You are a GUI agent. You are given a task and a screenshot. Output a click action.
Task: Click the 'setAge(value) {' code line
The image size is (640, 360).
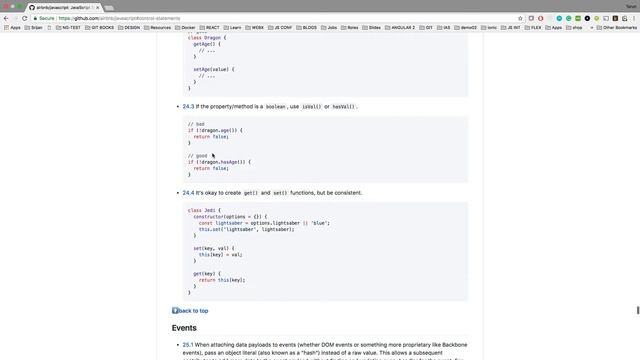point(214,69)
